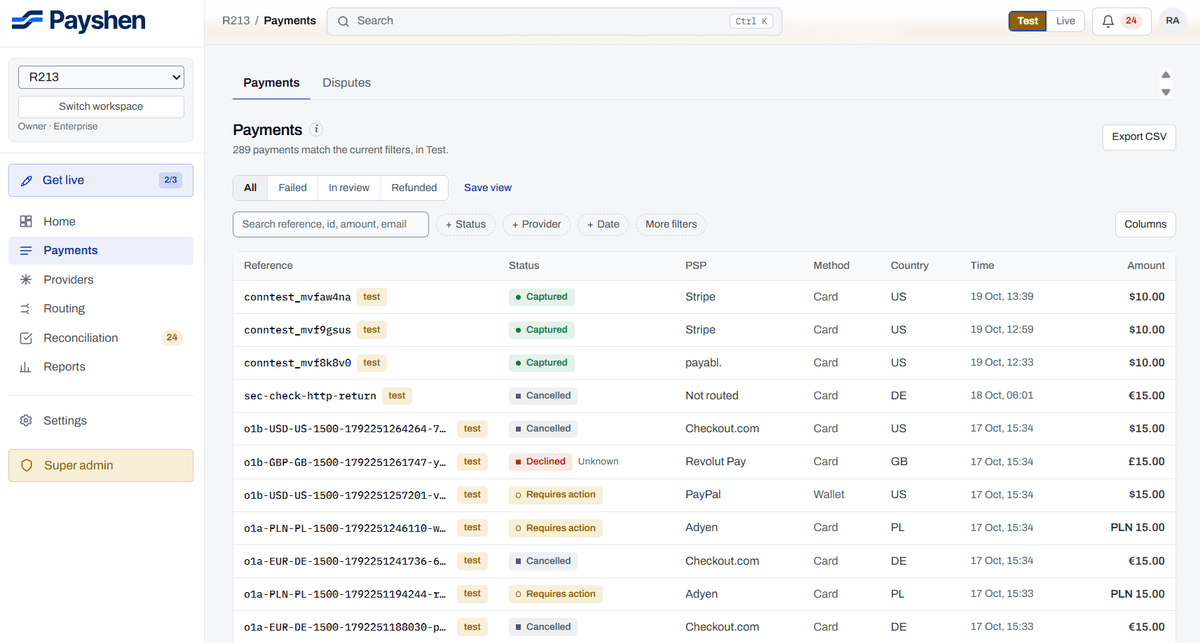The height and width of the screenshot is (643, 1200).
Task: Click the Get live rocket item
Action: (101, 180)
